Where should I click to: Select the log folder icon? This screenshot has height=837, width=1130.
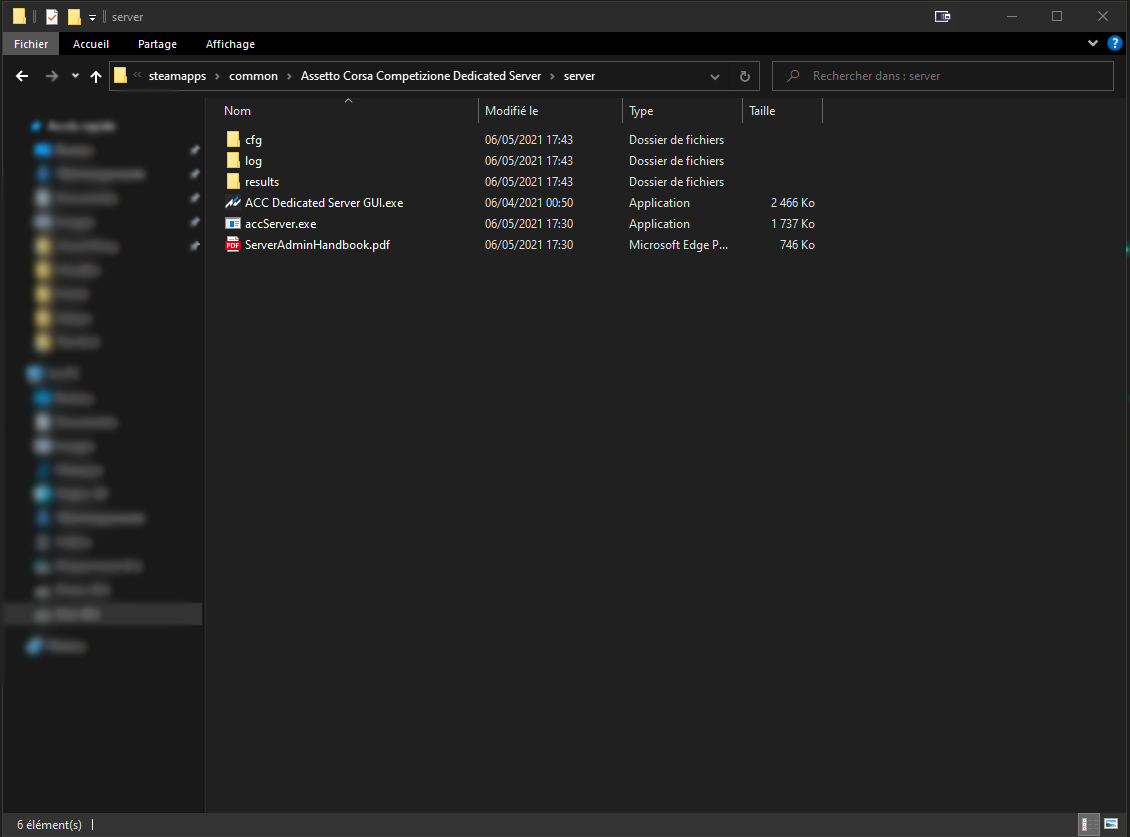click(233, 160)
